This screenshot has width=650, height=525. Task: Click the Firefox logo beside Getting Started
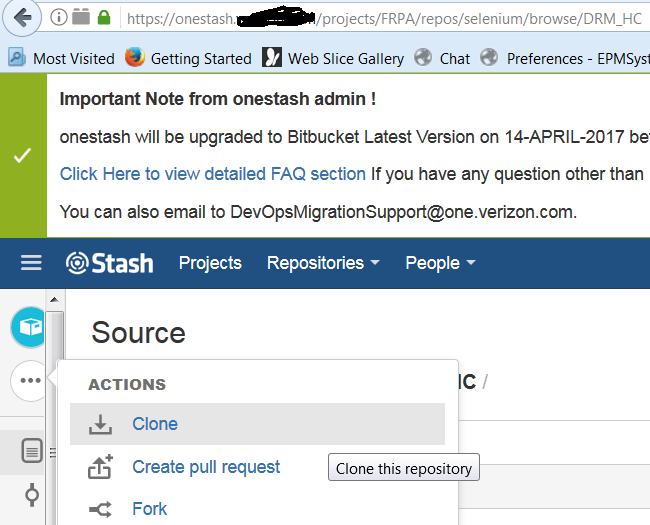pos(135,57)
